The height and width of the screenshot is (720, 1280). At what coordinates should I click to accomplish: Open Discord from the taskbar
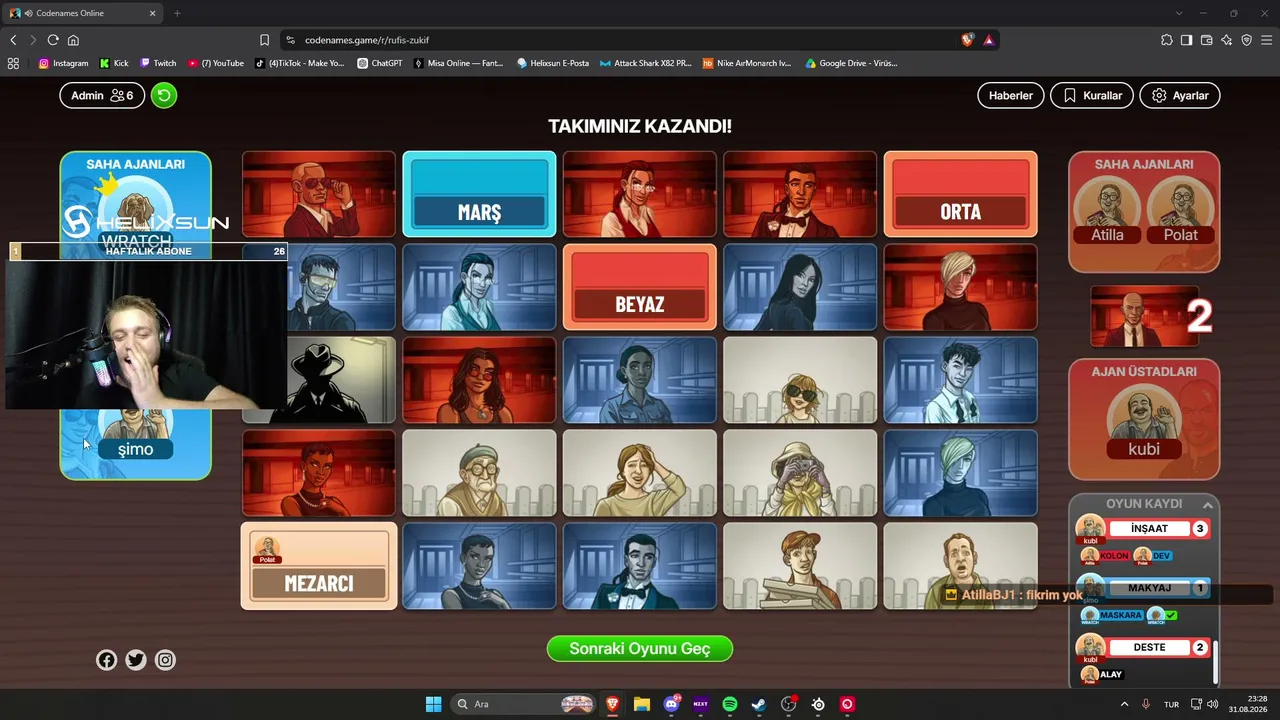[x=671, y=704]
